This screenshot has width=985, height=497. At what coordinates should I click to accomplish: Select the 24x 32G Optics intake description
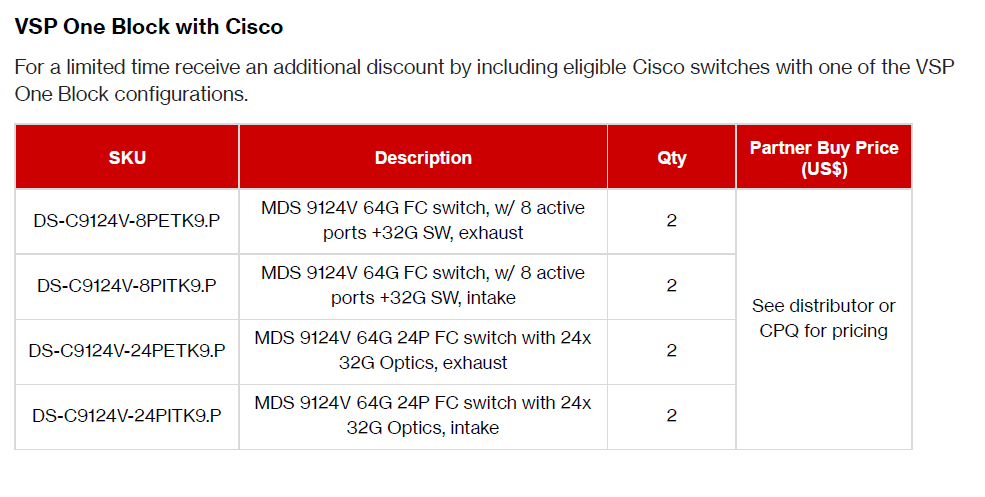pos(423,415)
